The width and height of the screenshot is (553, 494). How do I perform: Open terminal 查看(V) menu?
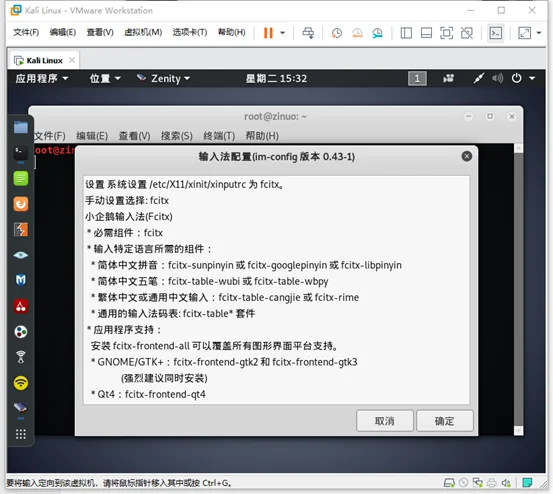tap(134, 136)
